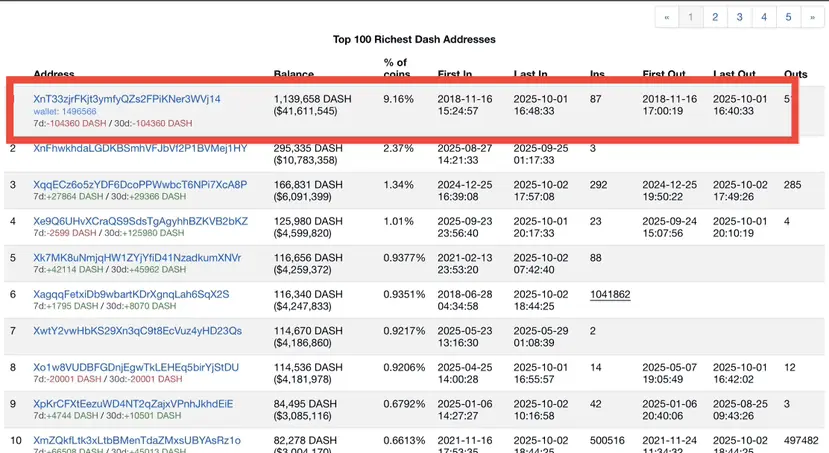Click the 0.9217% coin share value
The width and height of the screenshot is (829, 453).
tap(404, 330)
